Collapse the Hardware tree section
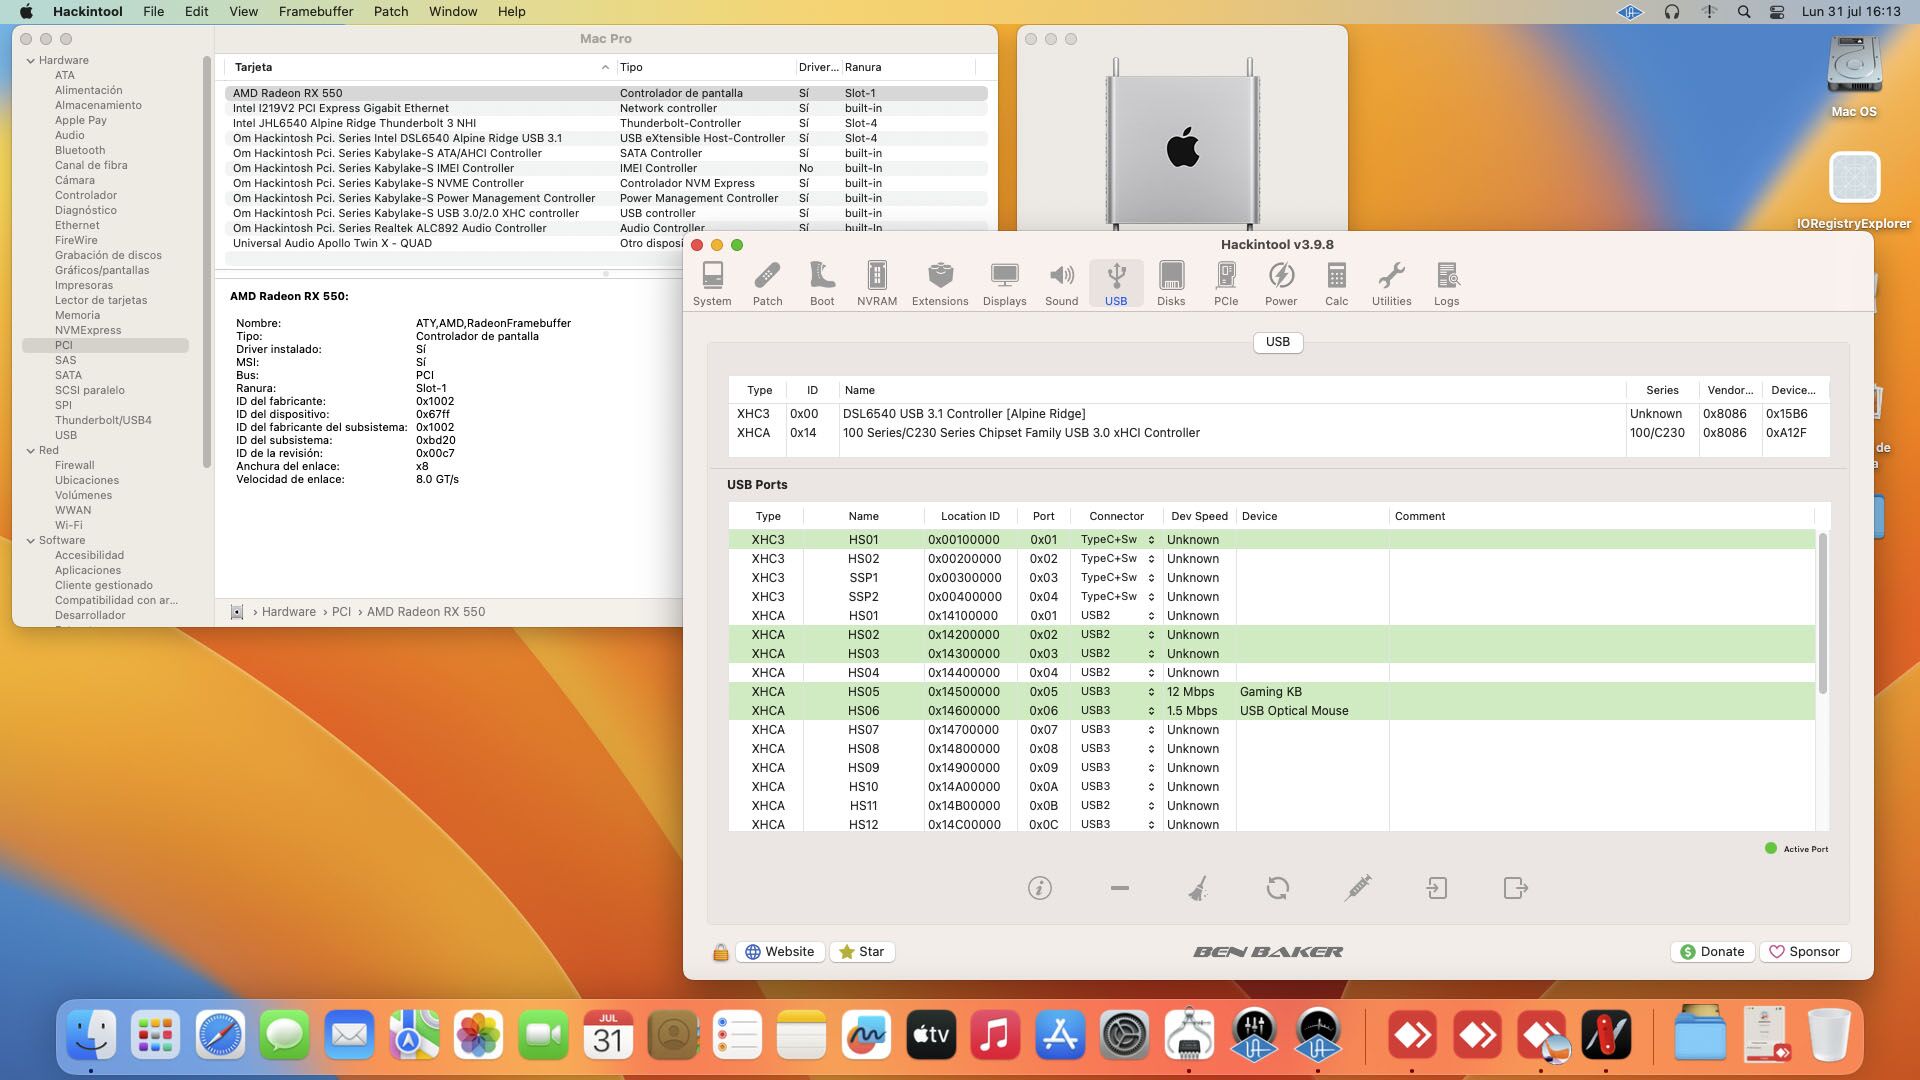The width and height of the screenshot is (1920, 1080). (x=31, y=61)
